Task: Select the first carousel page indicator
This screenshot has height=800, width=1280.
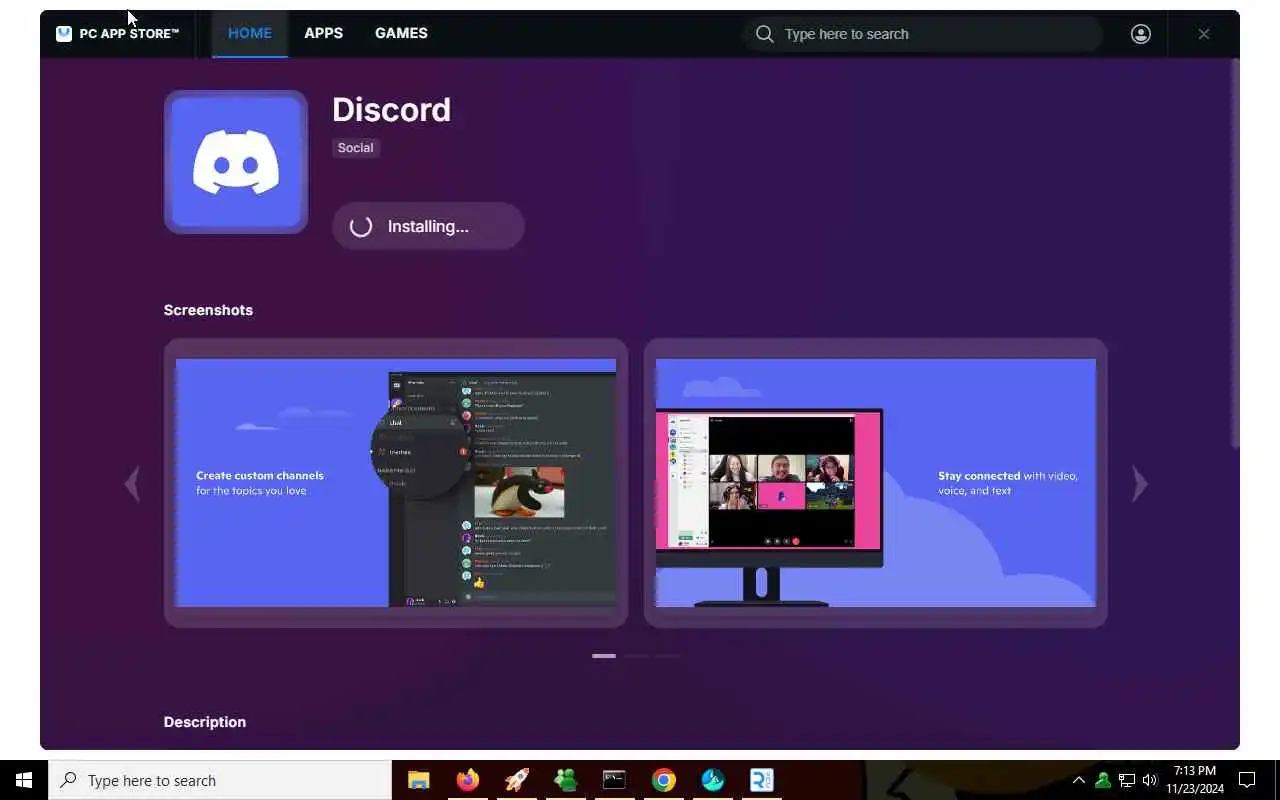Action: (604, 656)
